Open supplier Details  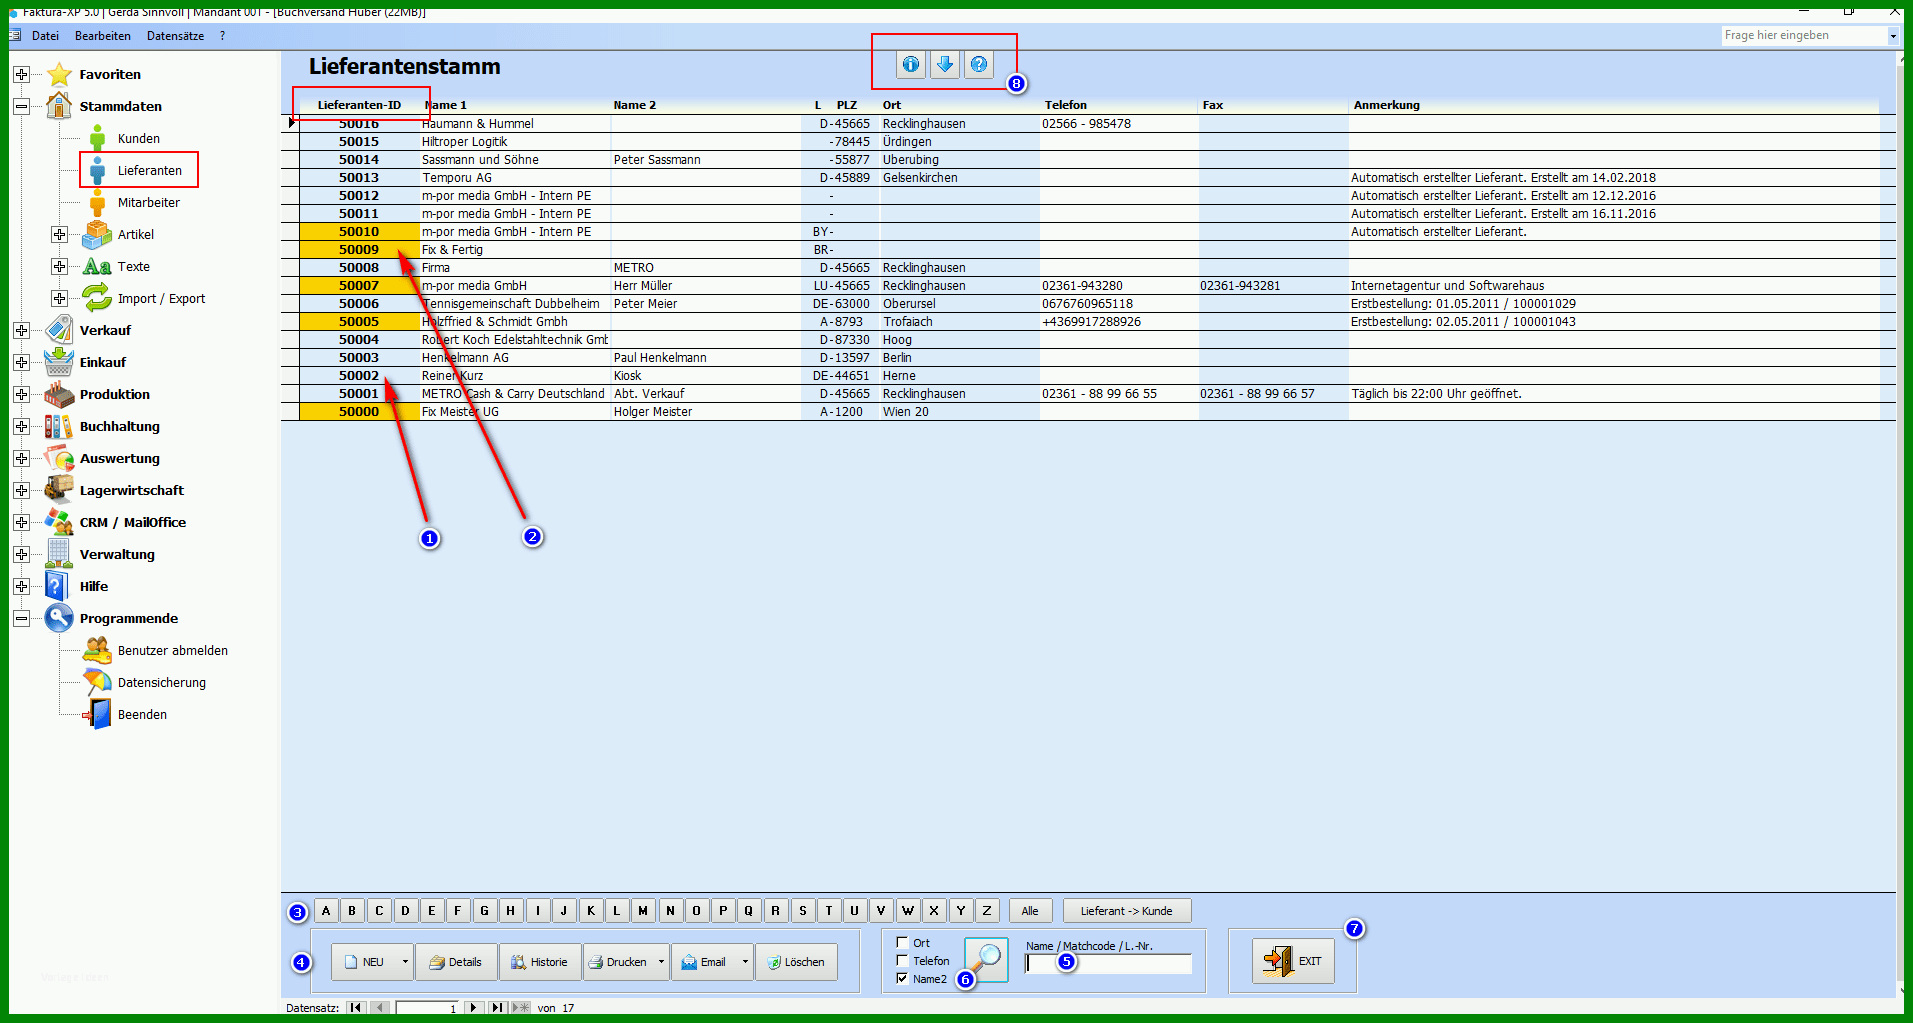coord(456,962)
